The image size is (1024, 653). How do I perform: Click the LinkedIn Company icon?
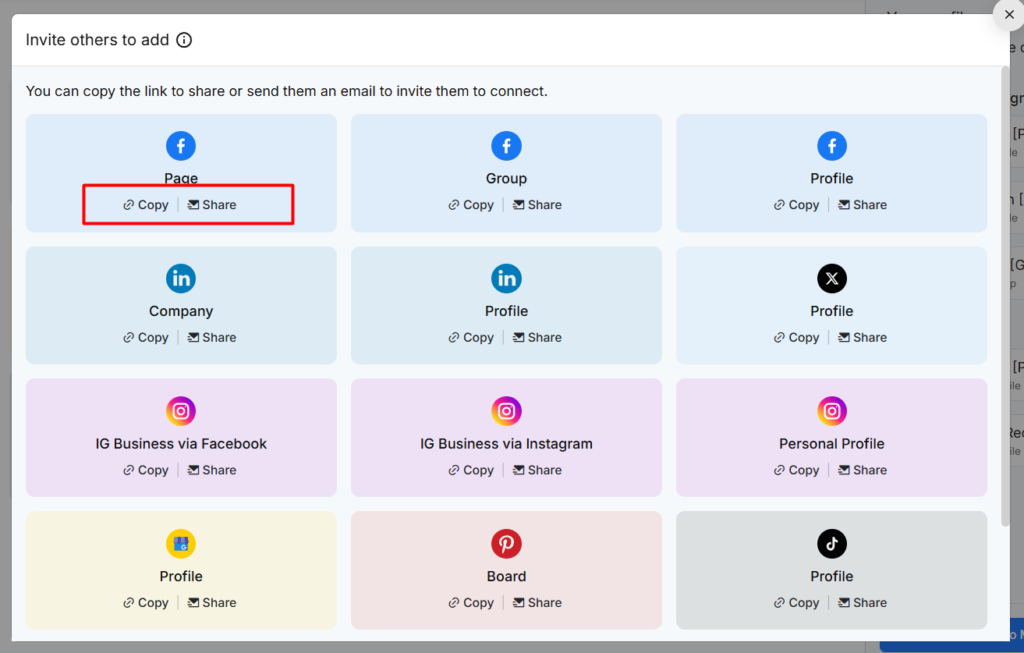181,279
